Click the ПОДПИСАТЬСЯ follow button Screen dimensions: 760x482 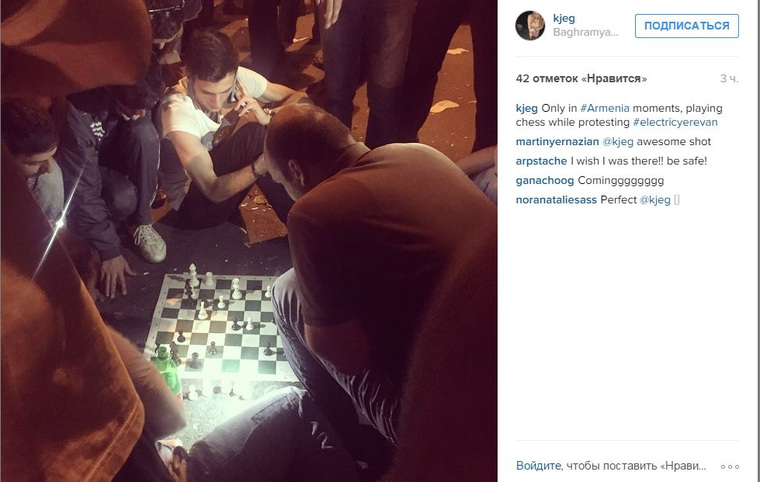687,26
